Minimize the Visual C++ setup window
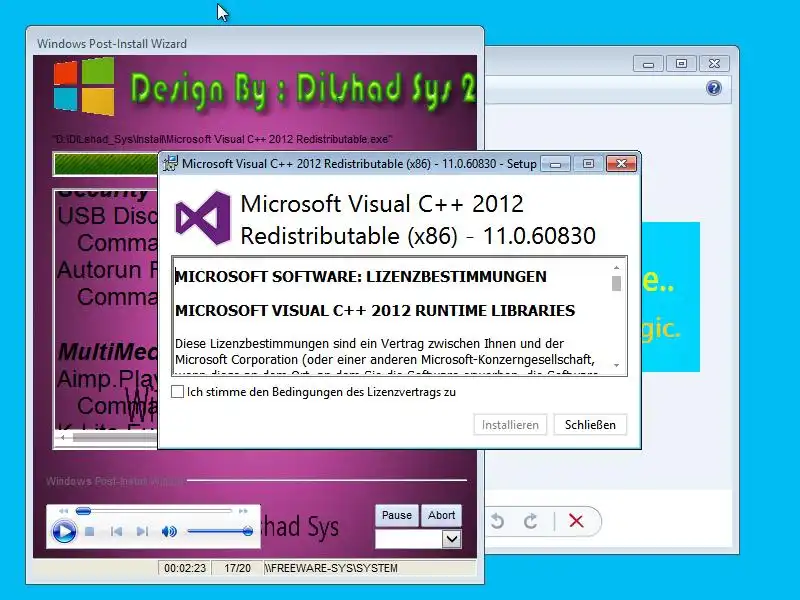Viewport: 800px width, 600px height. 556,164
